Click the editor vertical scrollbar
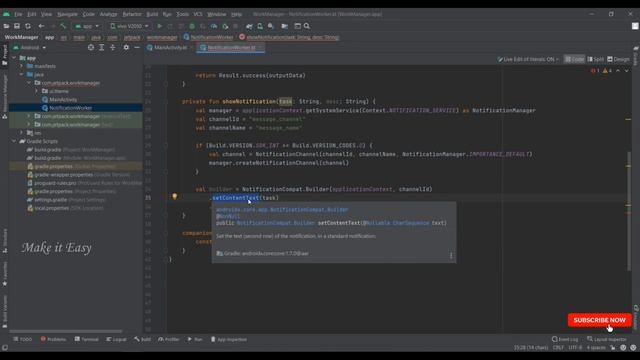The height and width of the screenshot is (360, 640). 628,210
